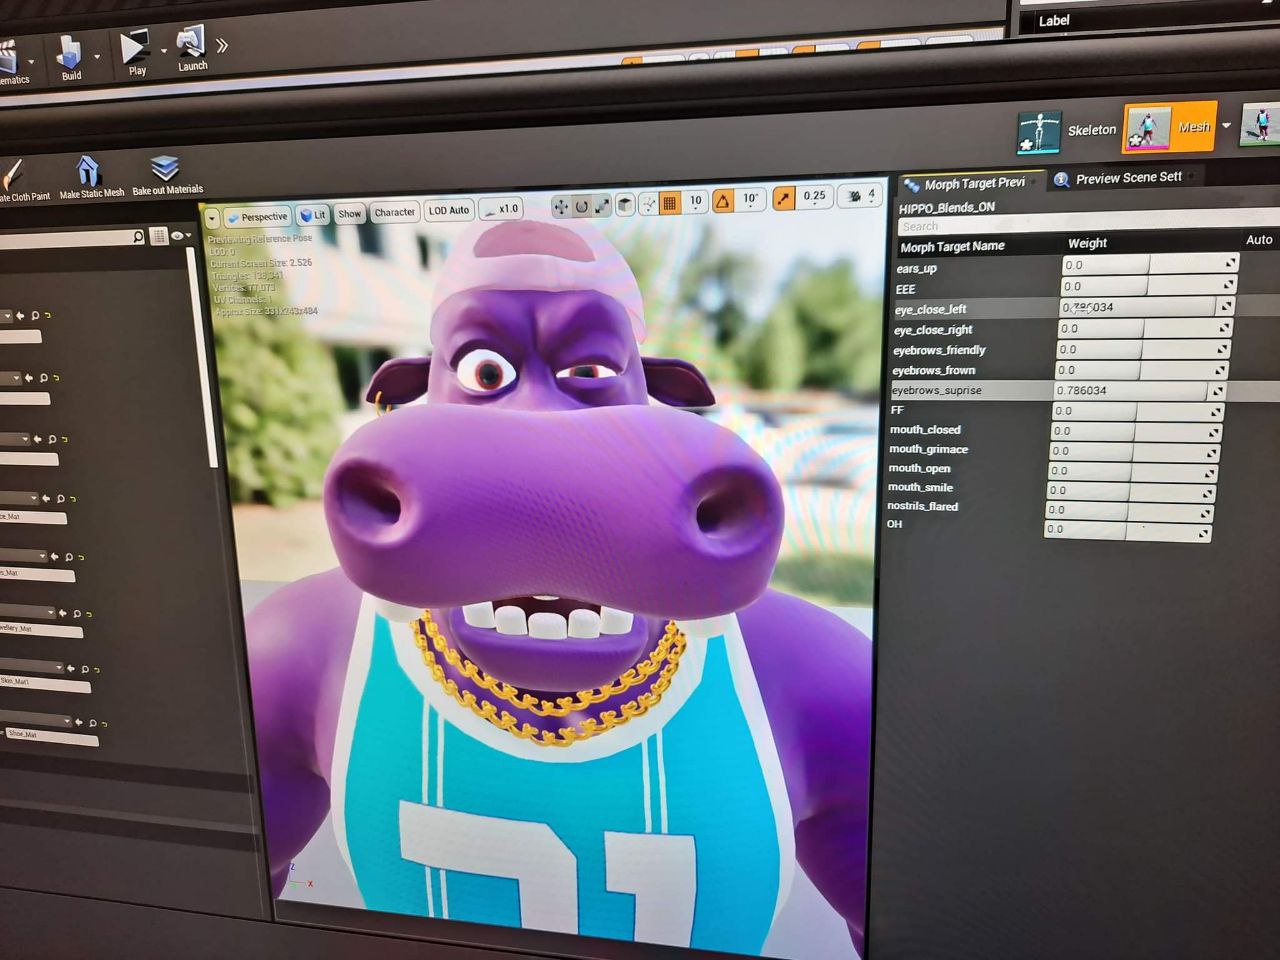Click the coordinate system cube icon

(x=625, y=205)
